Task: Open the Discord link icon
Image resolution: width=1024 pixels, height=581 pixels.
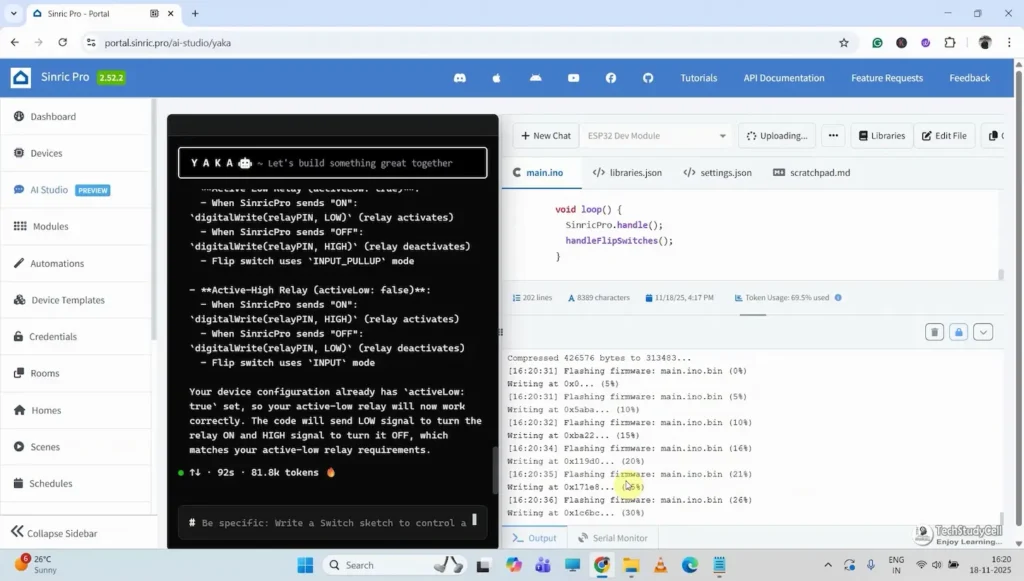Action: click(x=459, y=78)
